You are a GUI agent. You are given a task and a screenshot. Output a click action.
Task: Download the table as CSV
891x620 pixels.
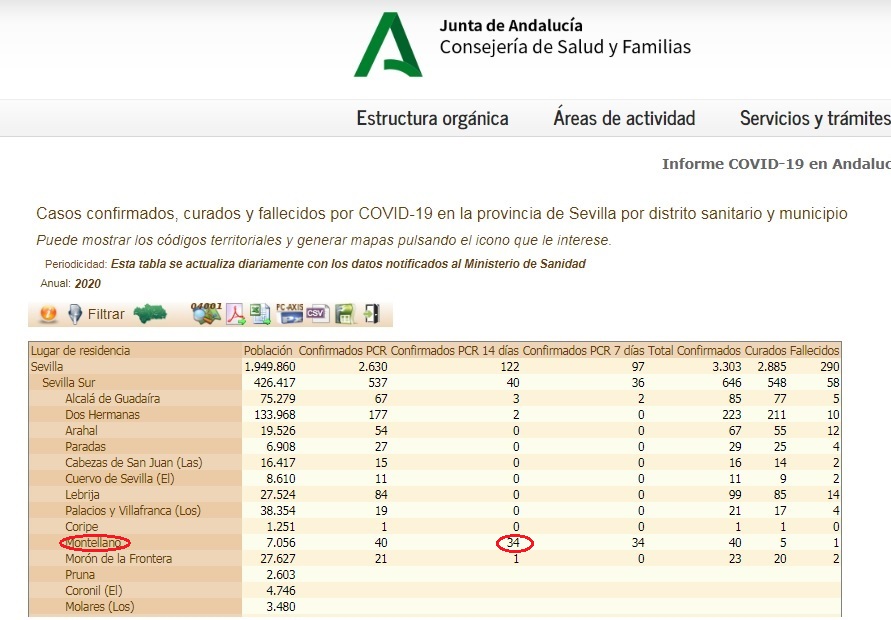tap(318, 314)
